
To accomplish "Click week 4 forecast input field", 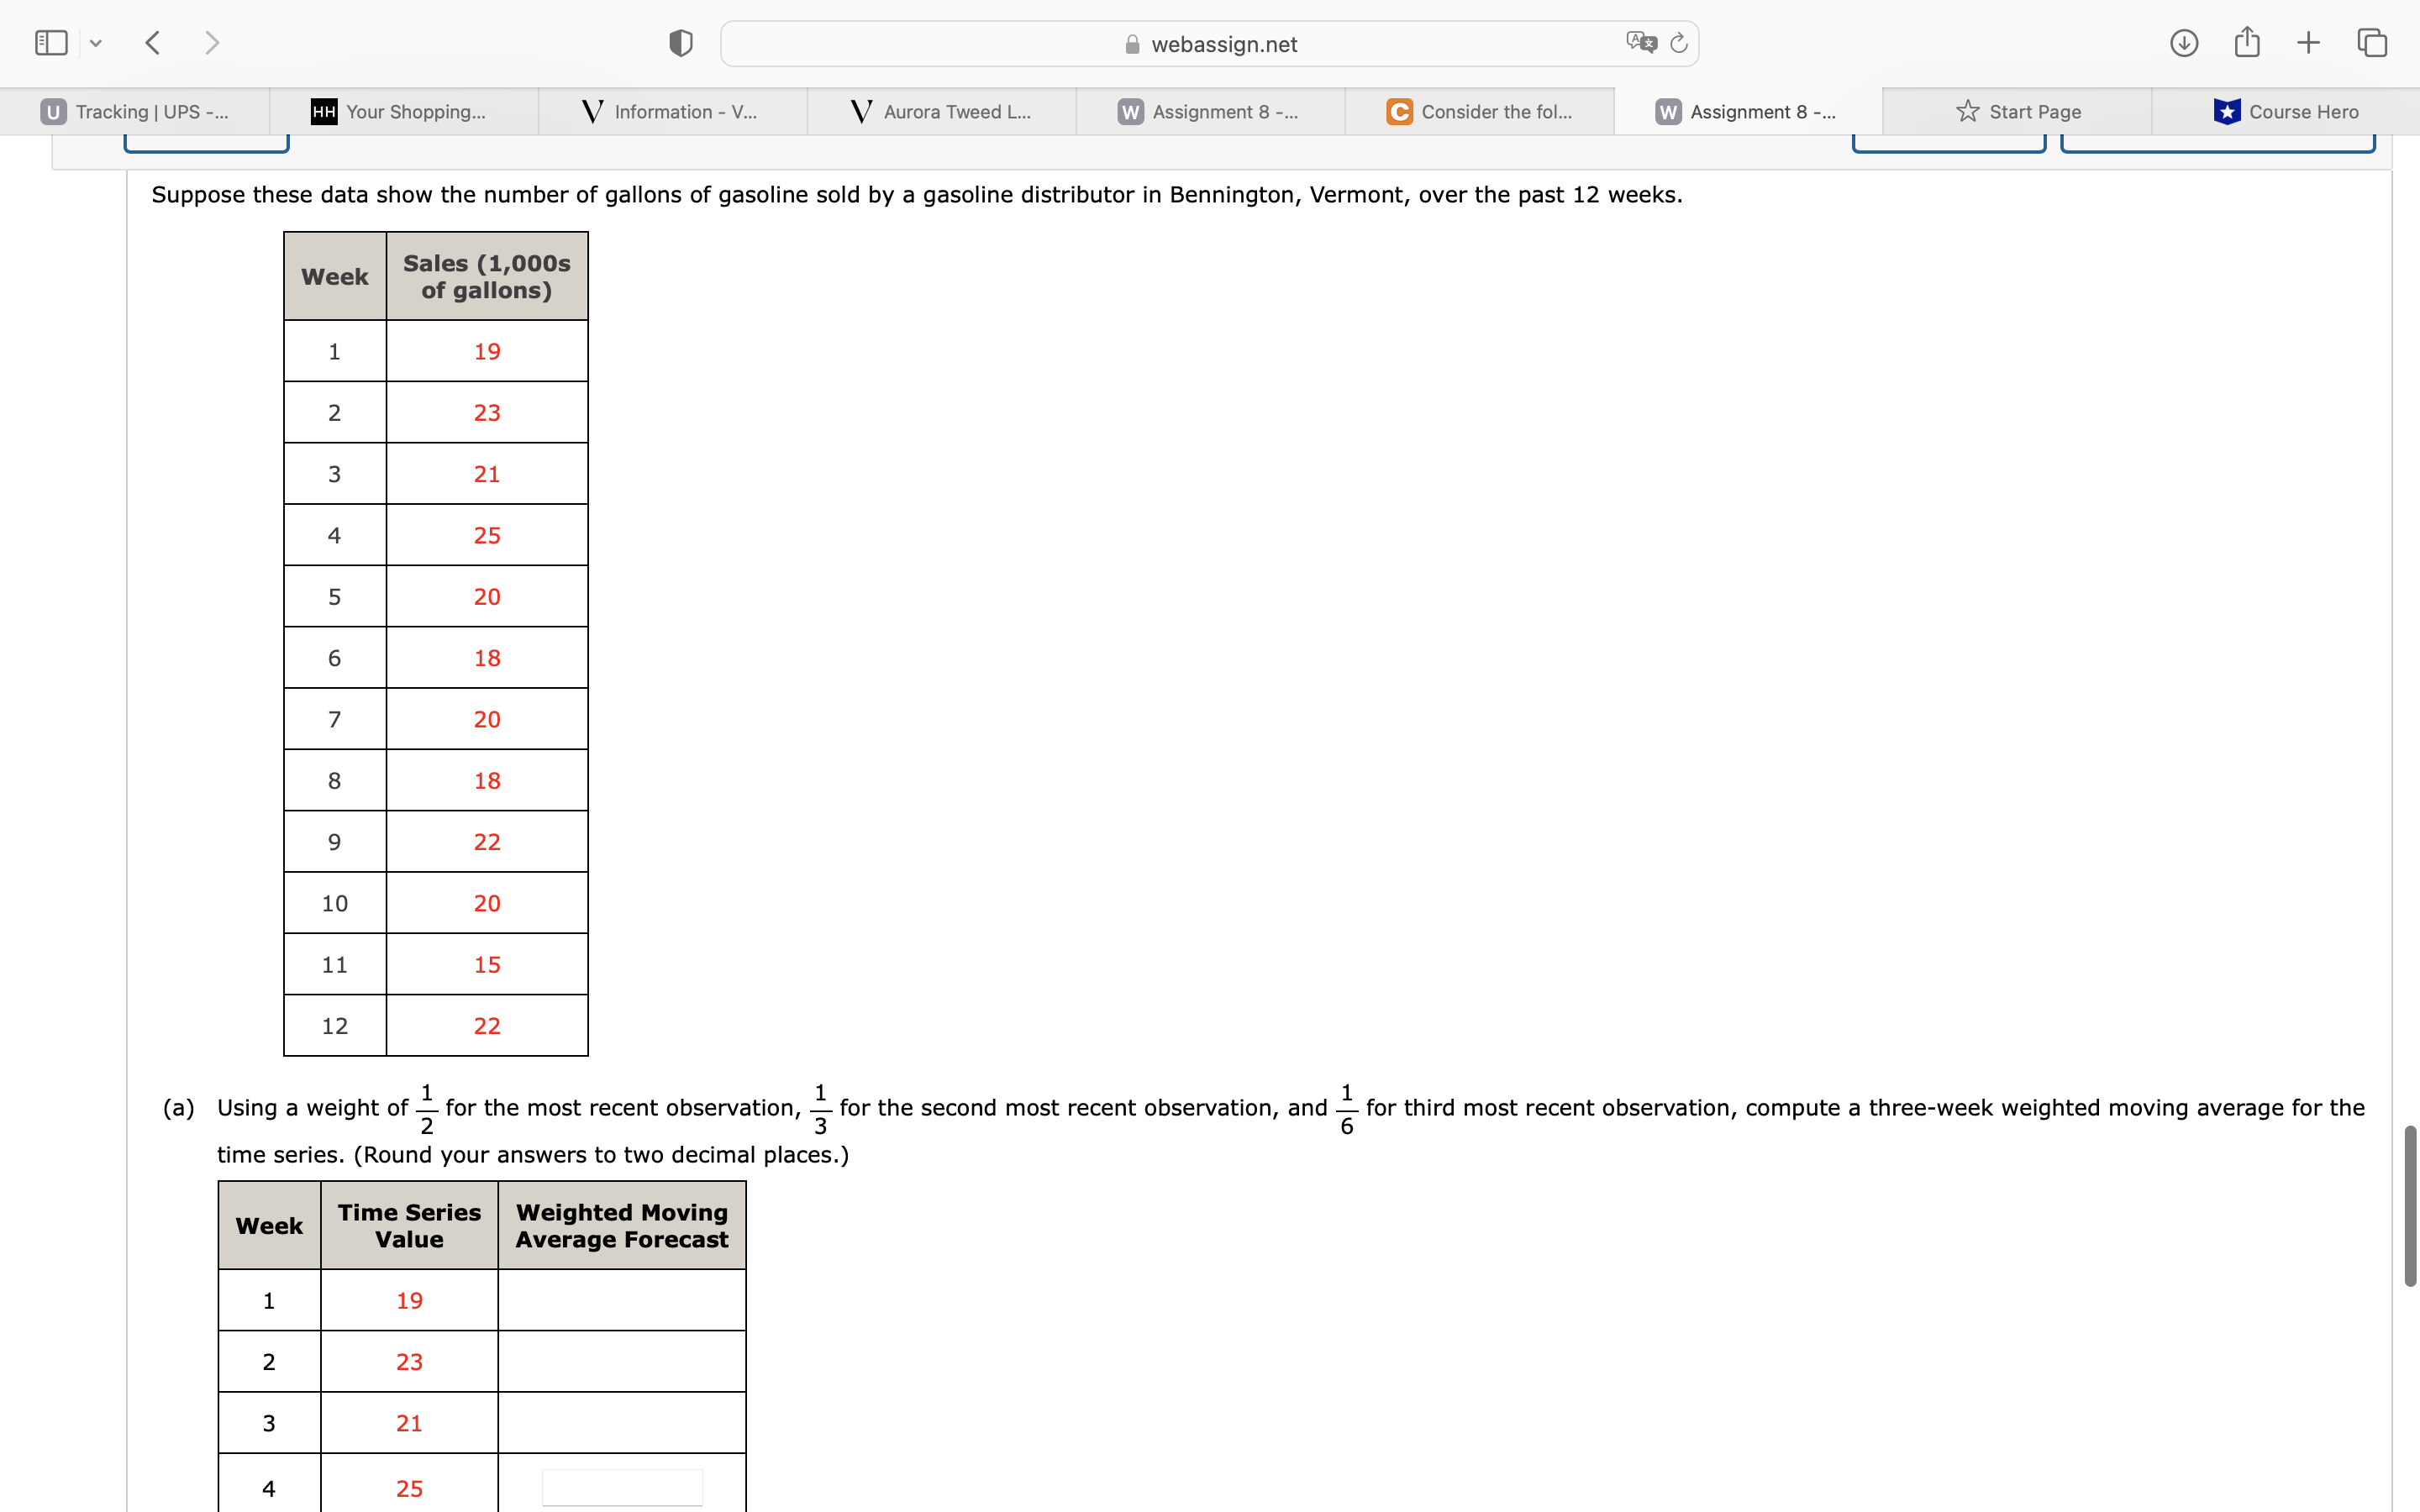I will click(622, 1487).
